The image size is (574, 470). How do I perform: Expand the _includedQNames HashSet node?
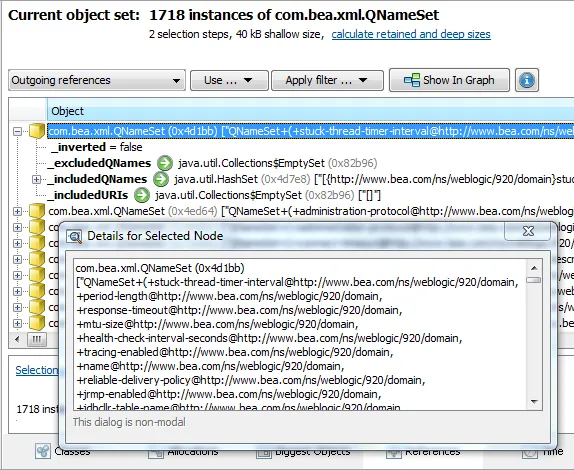tap(36, 179)
